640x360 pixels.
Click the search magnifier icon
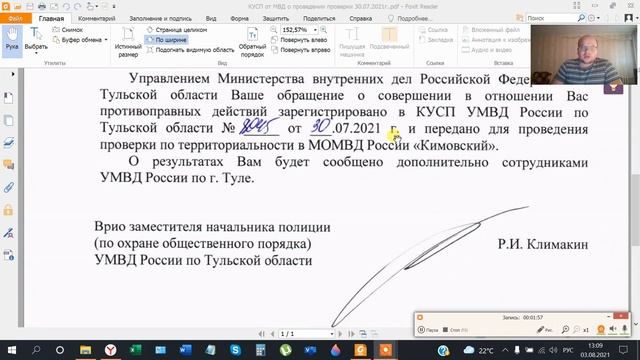pos(581,18)
